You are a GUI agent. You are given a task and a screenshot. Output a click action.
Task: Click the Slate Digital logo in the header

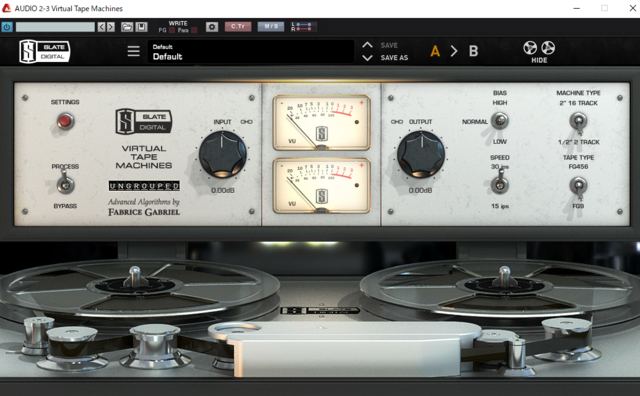pos(44,51)
